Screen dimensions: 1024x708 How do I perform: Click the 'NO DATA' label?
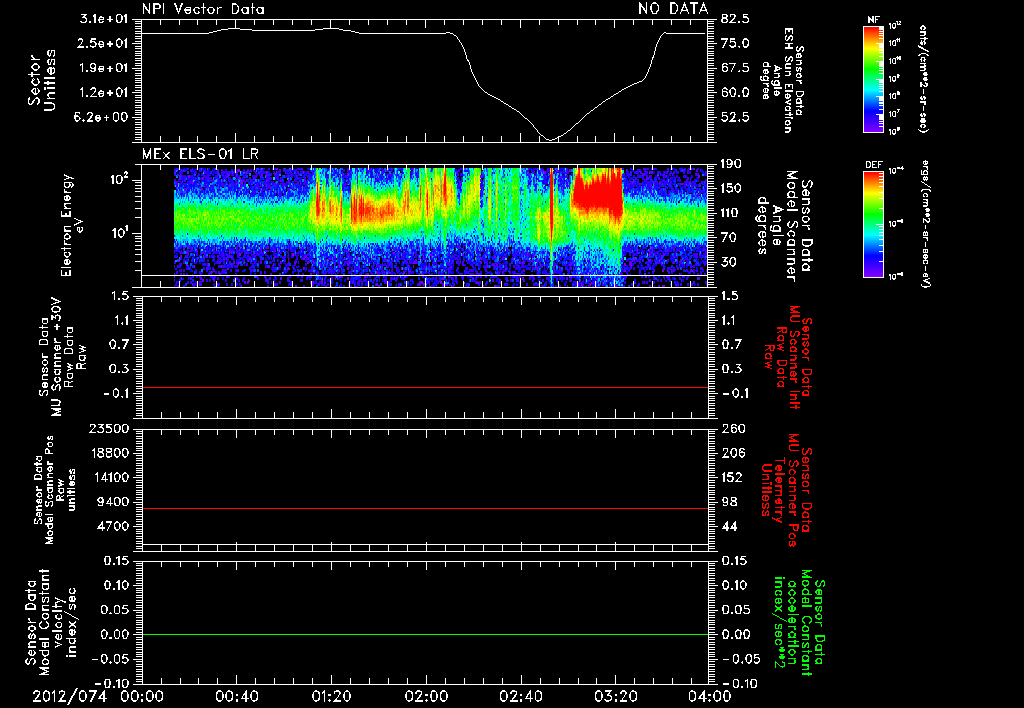(x=673, y=8)
